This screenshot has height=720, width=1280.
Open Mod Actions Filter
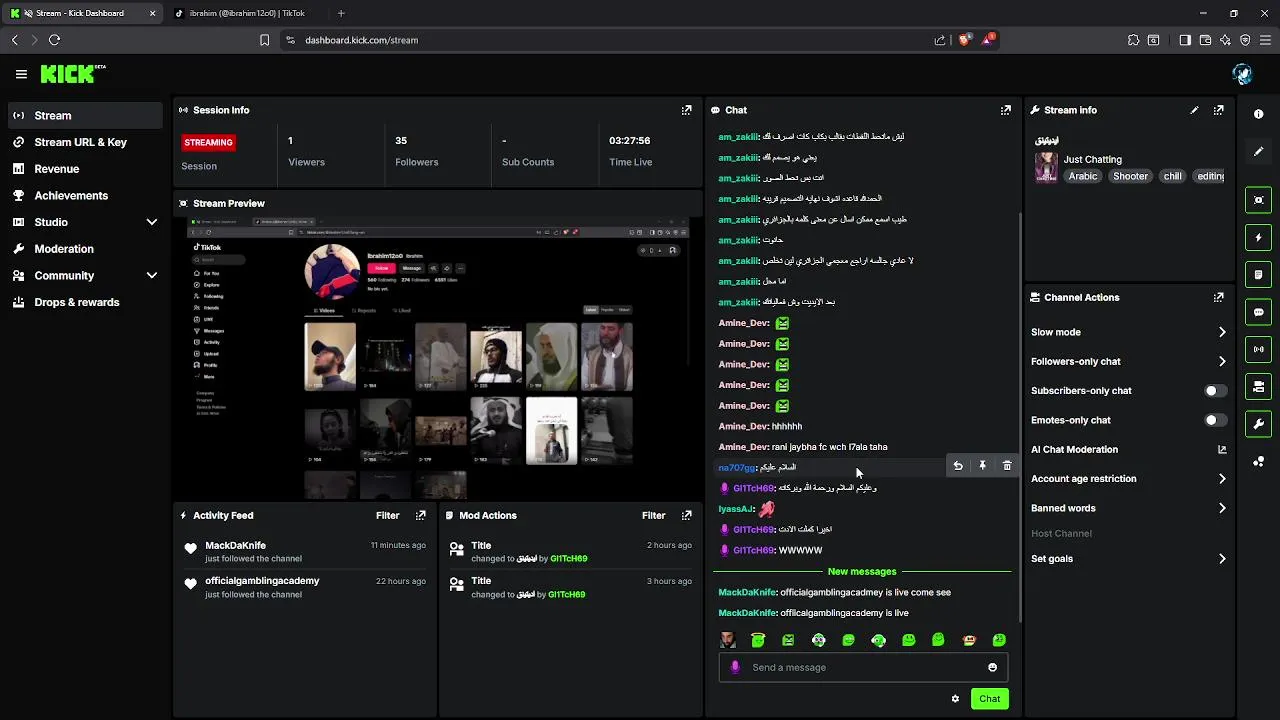653,515
